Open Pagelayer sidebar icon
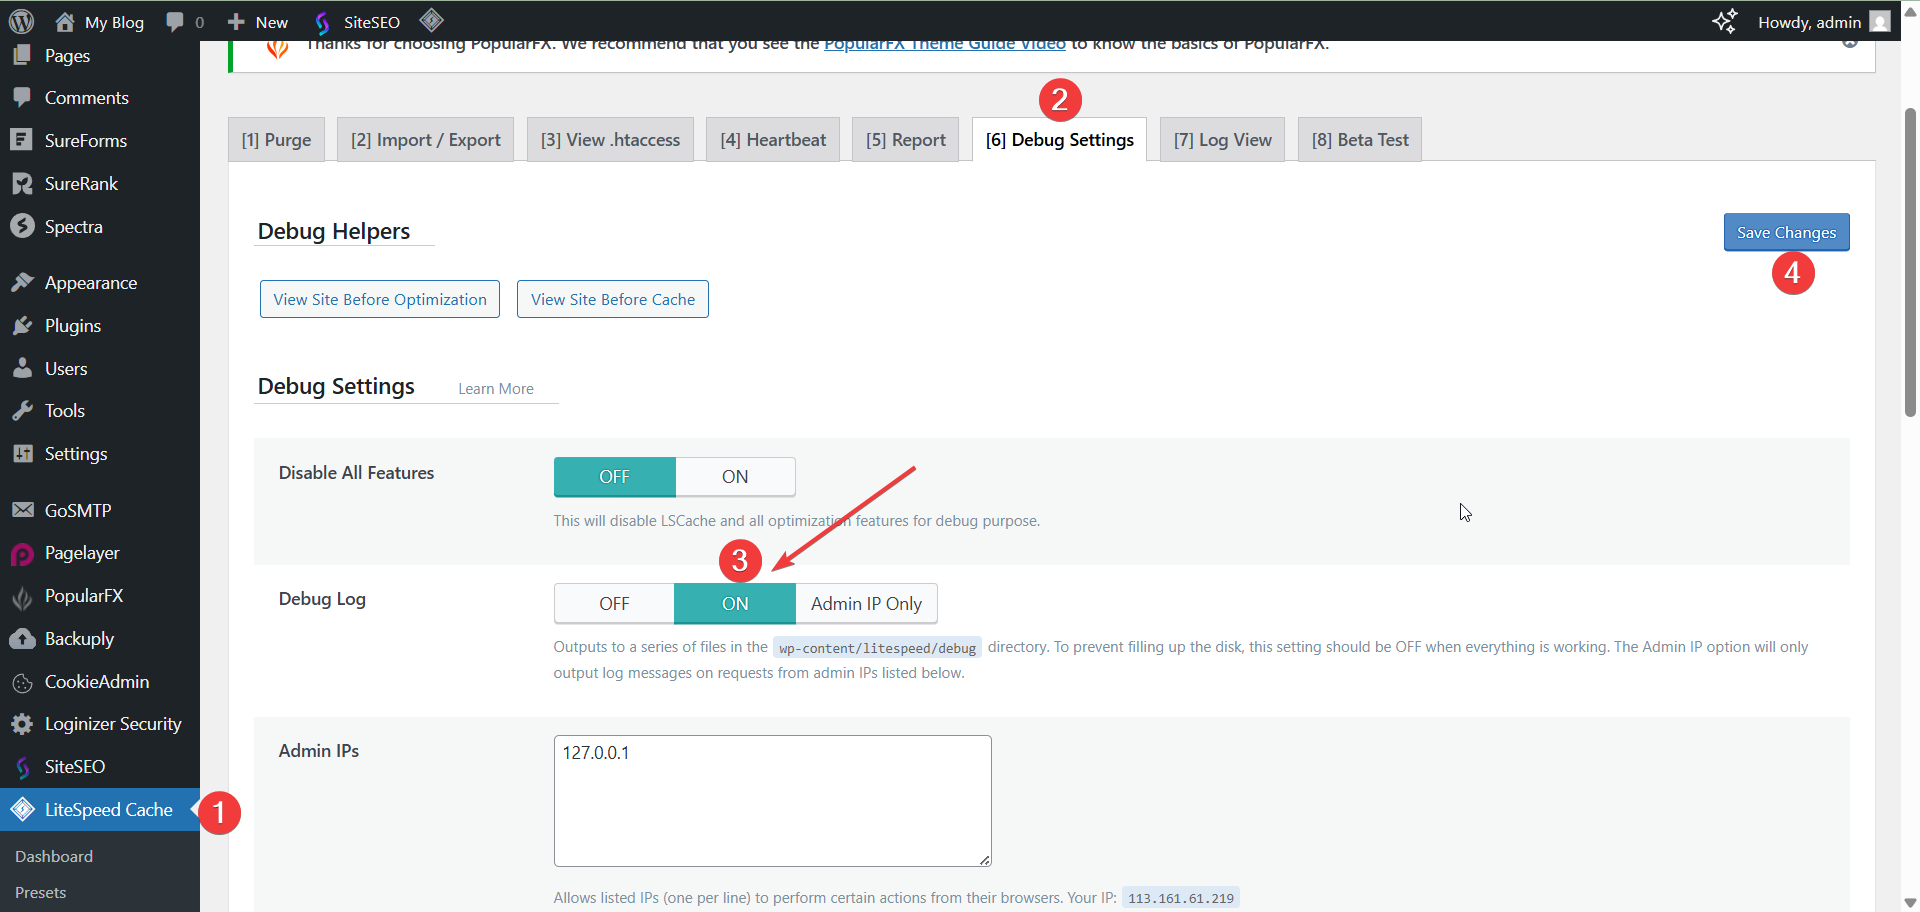Image resolution: width=1920 pixels, height=912 pixels. (22, 553)
